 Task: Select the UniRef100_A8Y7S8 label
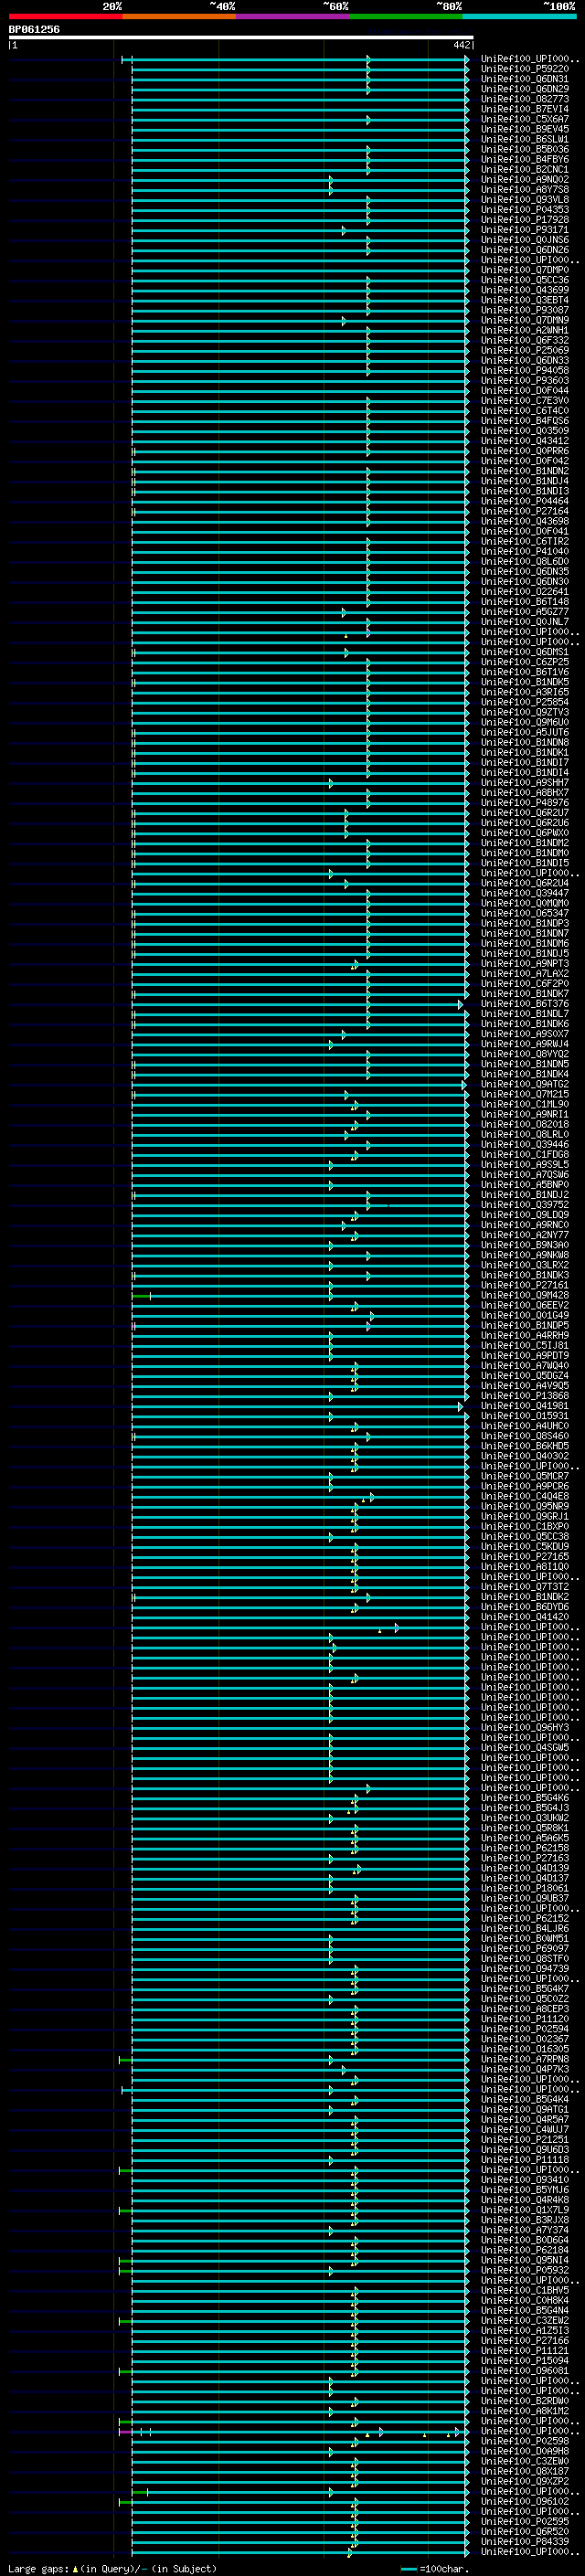pos(525,189)
